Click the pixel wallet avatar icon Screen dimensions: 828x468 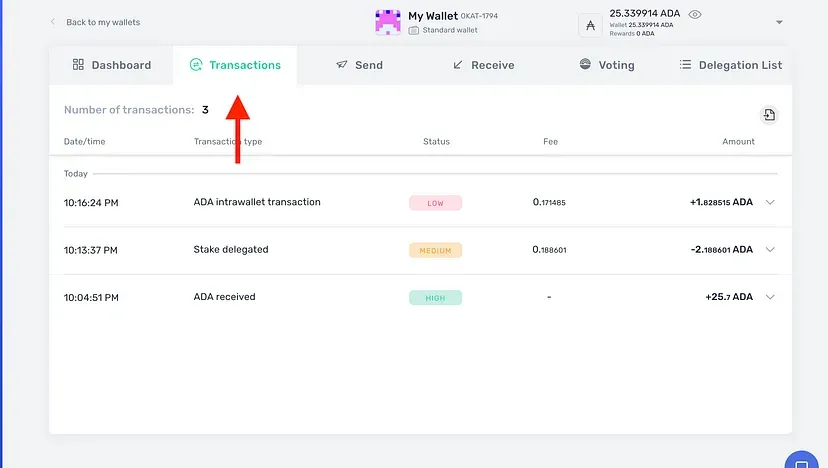(387, 22)
